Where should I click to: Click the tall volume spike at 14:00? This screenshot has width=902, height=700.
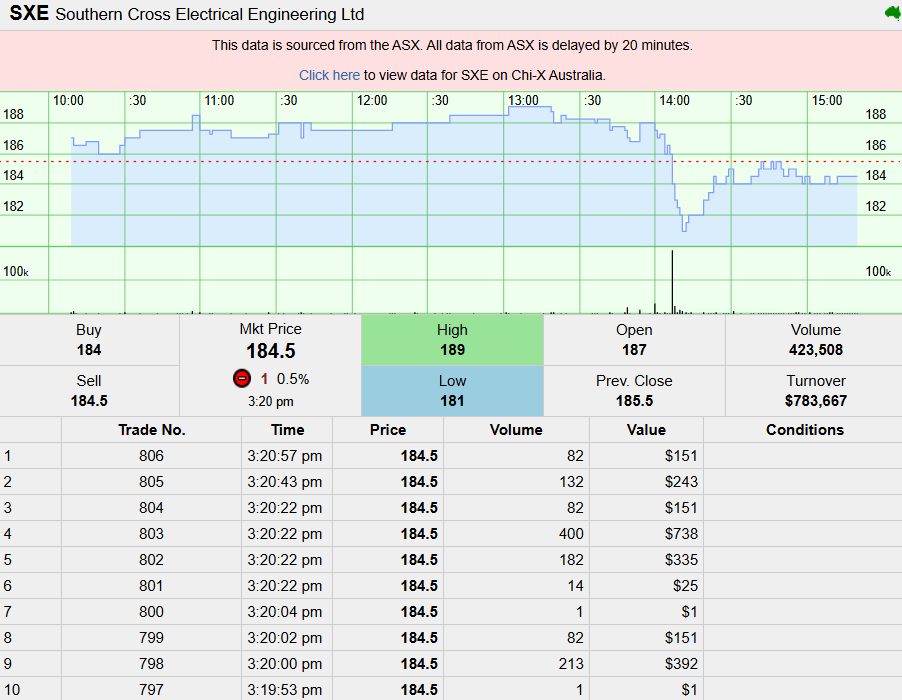[672, 285]
